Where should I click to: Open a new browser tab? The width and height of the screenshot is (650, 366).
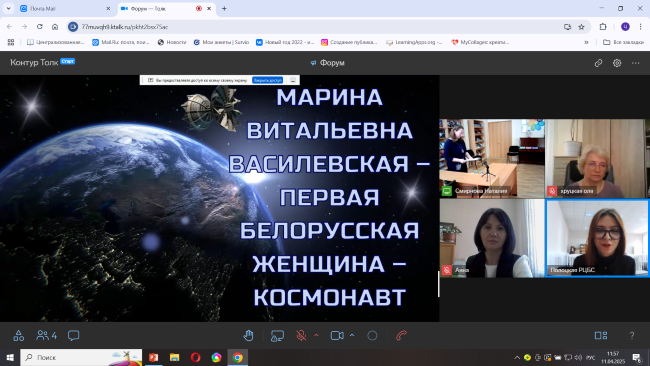[x=224, y=8]
